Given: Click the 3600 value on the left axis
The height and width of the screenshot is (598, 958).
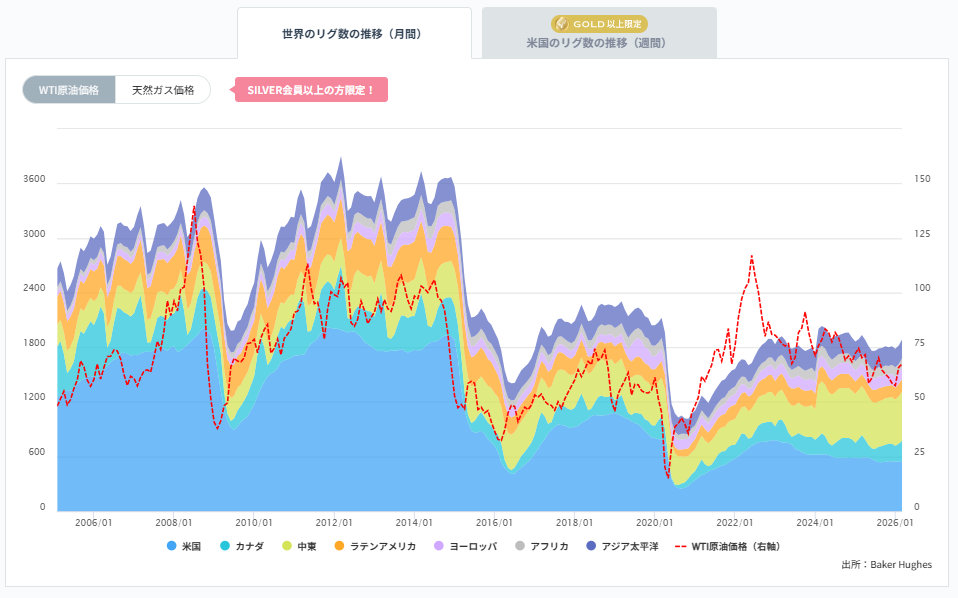Looking at the screenshot, I should coord(34,178).
